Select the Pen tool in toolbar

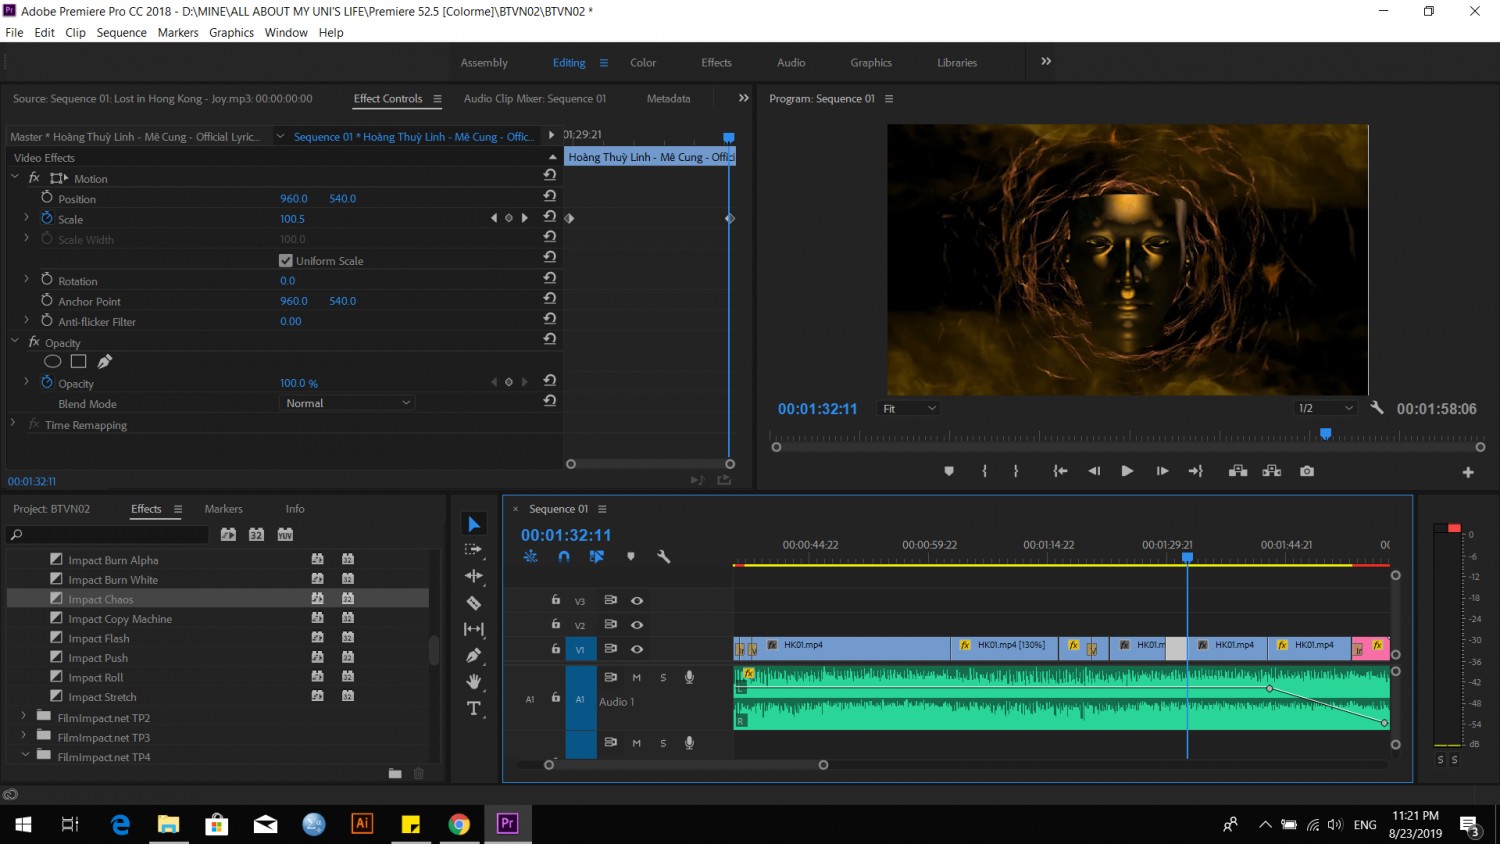[474, 655]
